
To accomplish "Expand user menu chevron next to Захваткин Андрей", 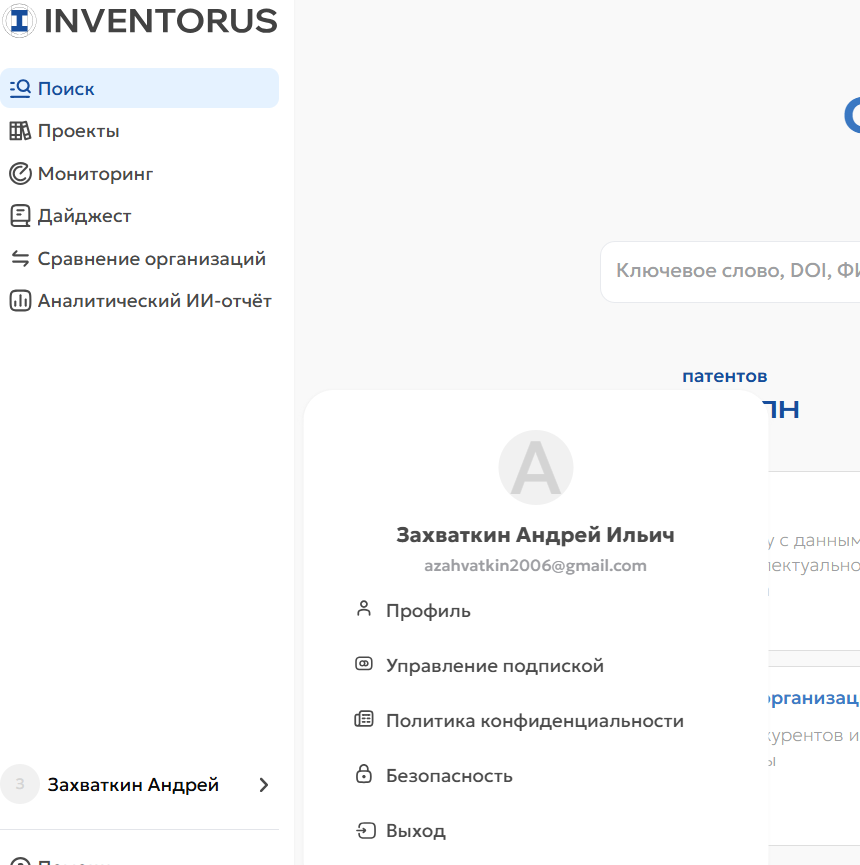I will pyautogui.click(x=264, y=785).
